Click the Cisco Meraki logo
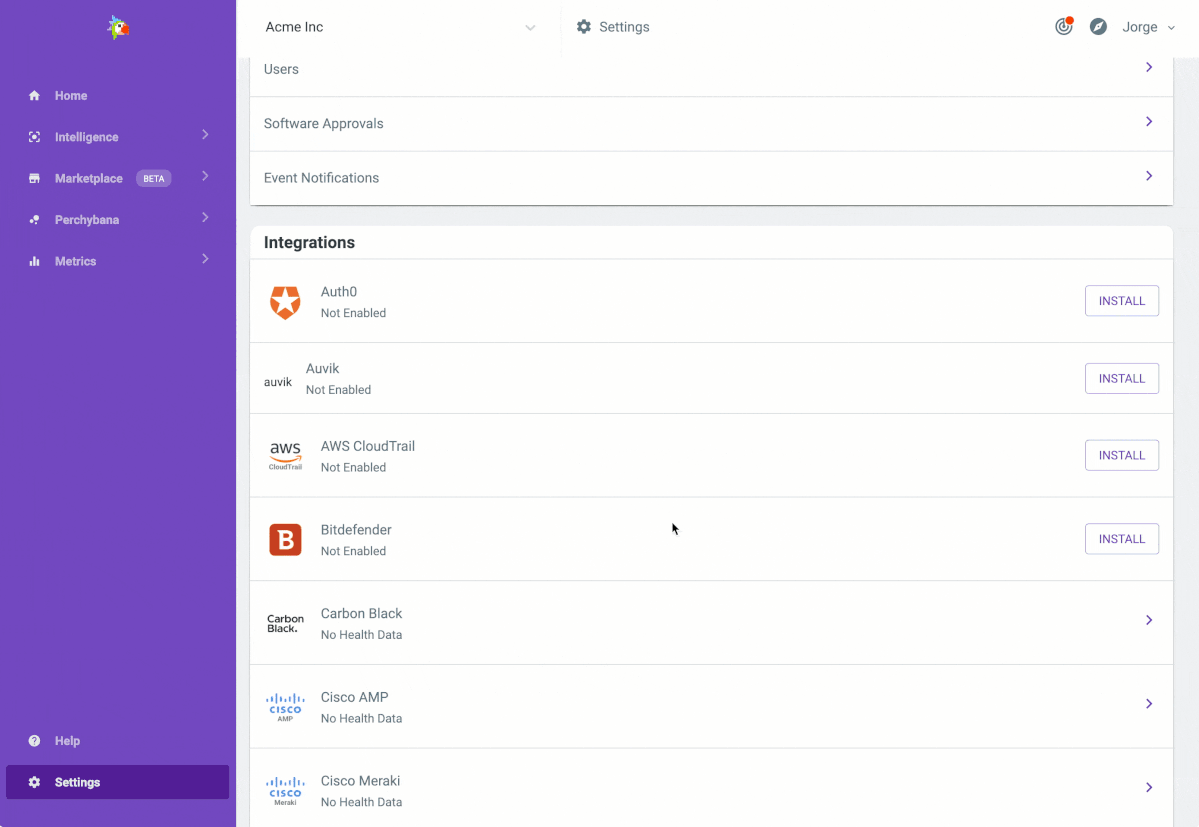 285,791
